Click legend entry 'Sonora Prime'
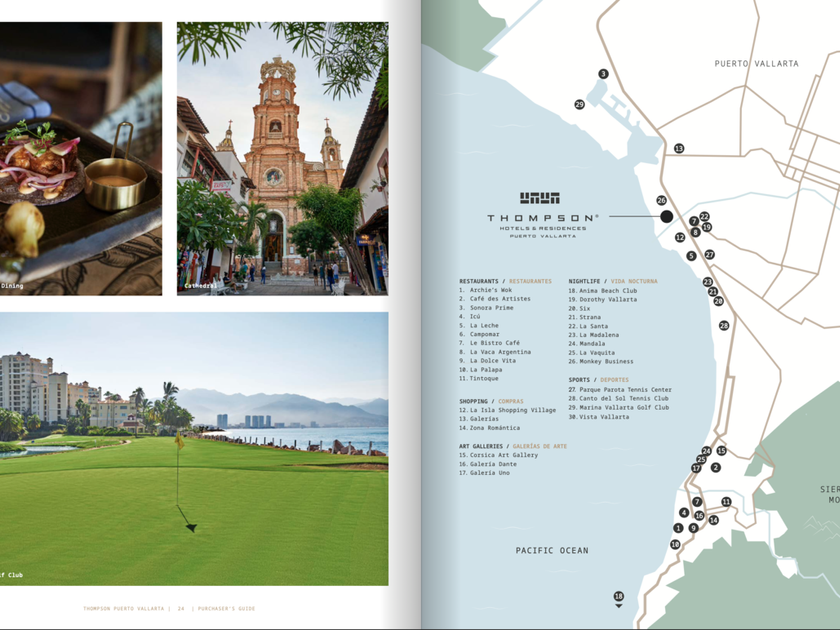 point(486,308)
